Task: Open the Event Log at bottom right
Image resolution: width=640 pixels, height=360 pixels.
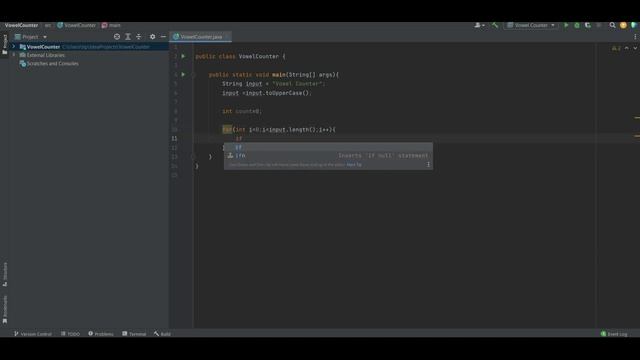Action: (x=614, y=334)
